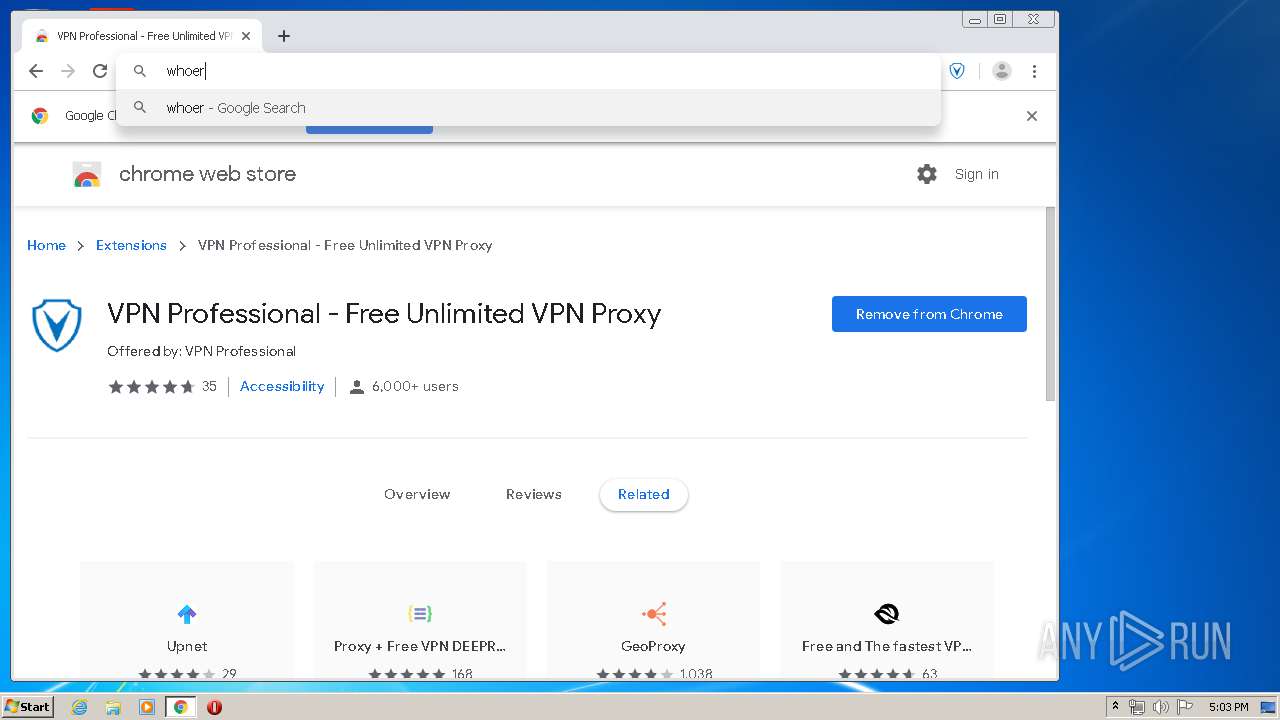
Task: Click the star rating of the extension
Action: (151, 386)
